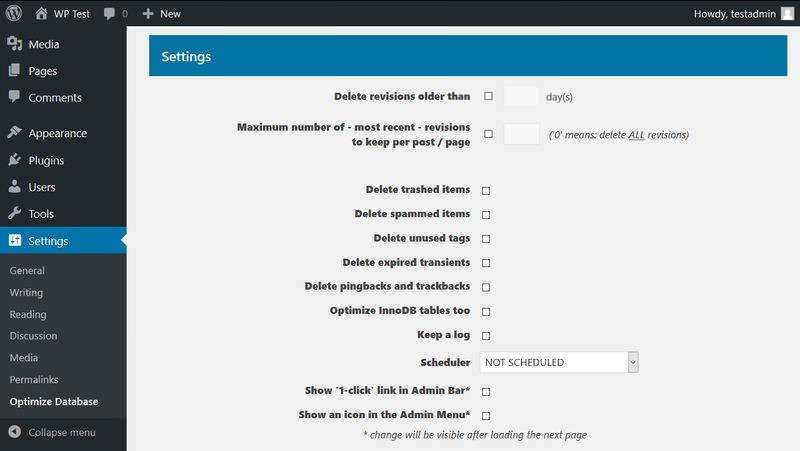Image resolution: width=800 pixels, height=451 pixels.
Task: Open Permalinks settings submenu
Action: (x=34, y=380)
